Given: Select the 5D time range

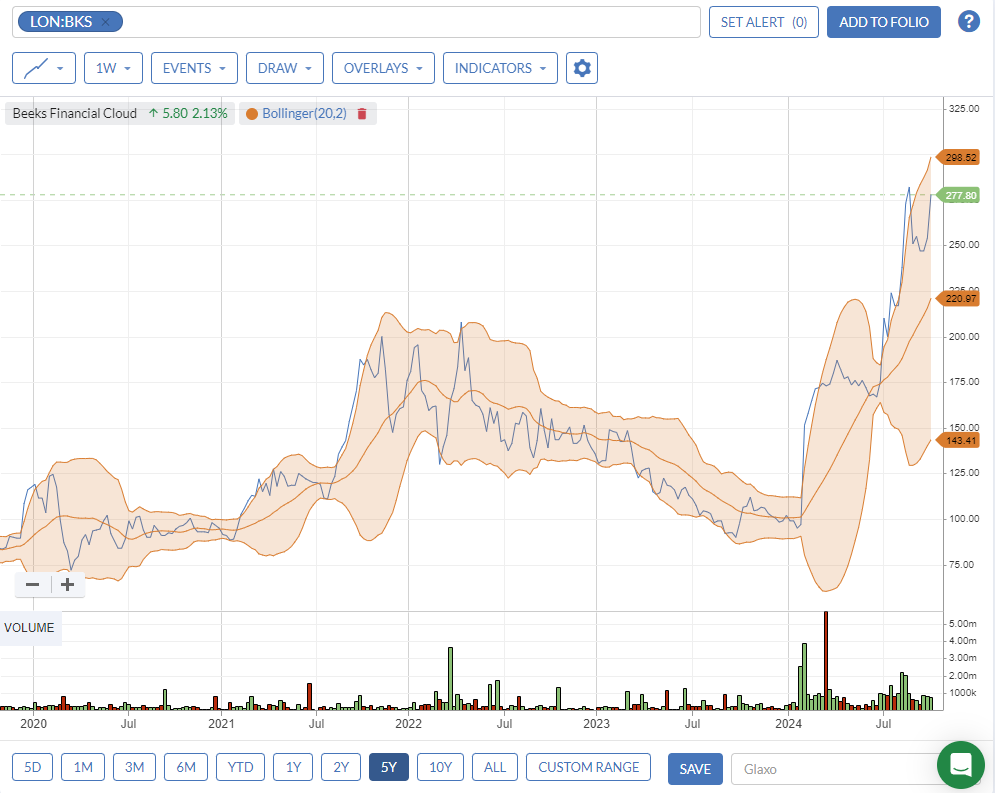Looking at the screenshot, I should click(x=32, y=767).
